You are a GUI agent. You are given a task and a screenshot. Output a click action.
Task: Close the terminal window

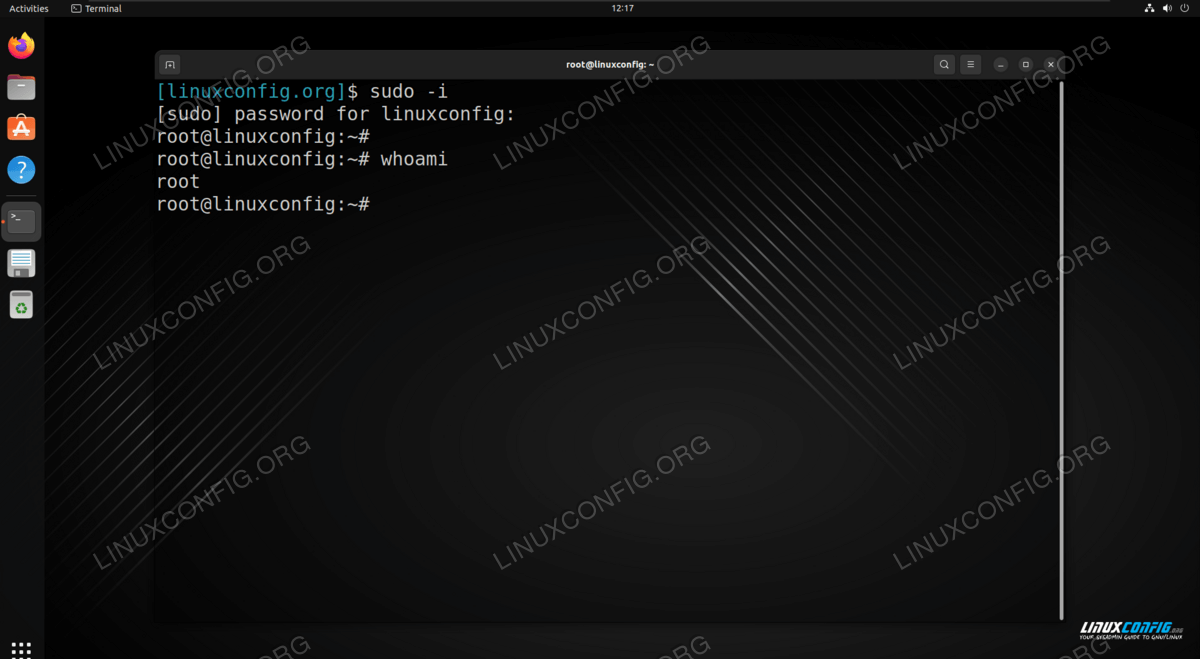(x=1050, y=64)
